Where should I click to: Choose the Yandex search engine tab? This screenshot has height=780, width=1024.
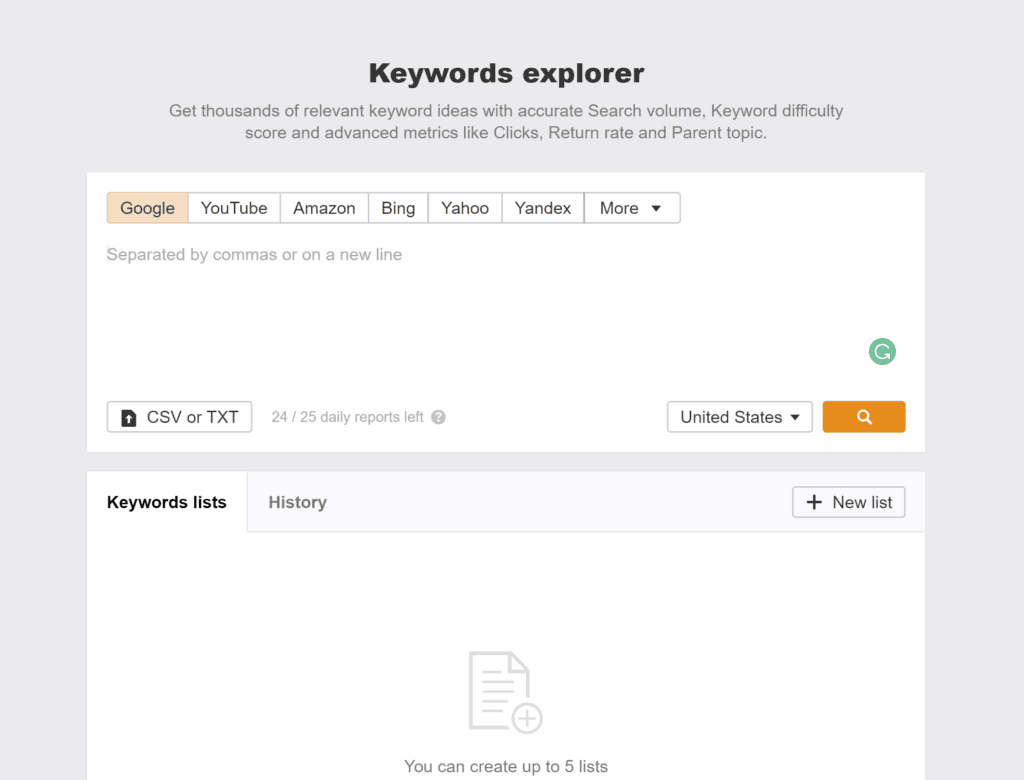pyautogui.click(x=543, y=208)
